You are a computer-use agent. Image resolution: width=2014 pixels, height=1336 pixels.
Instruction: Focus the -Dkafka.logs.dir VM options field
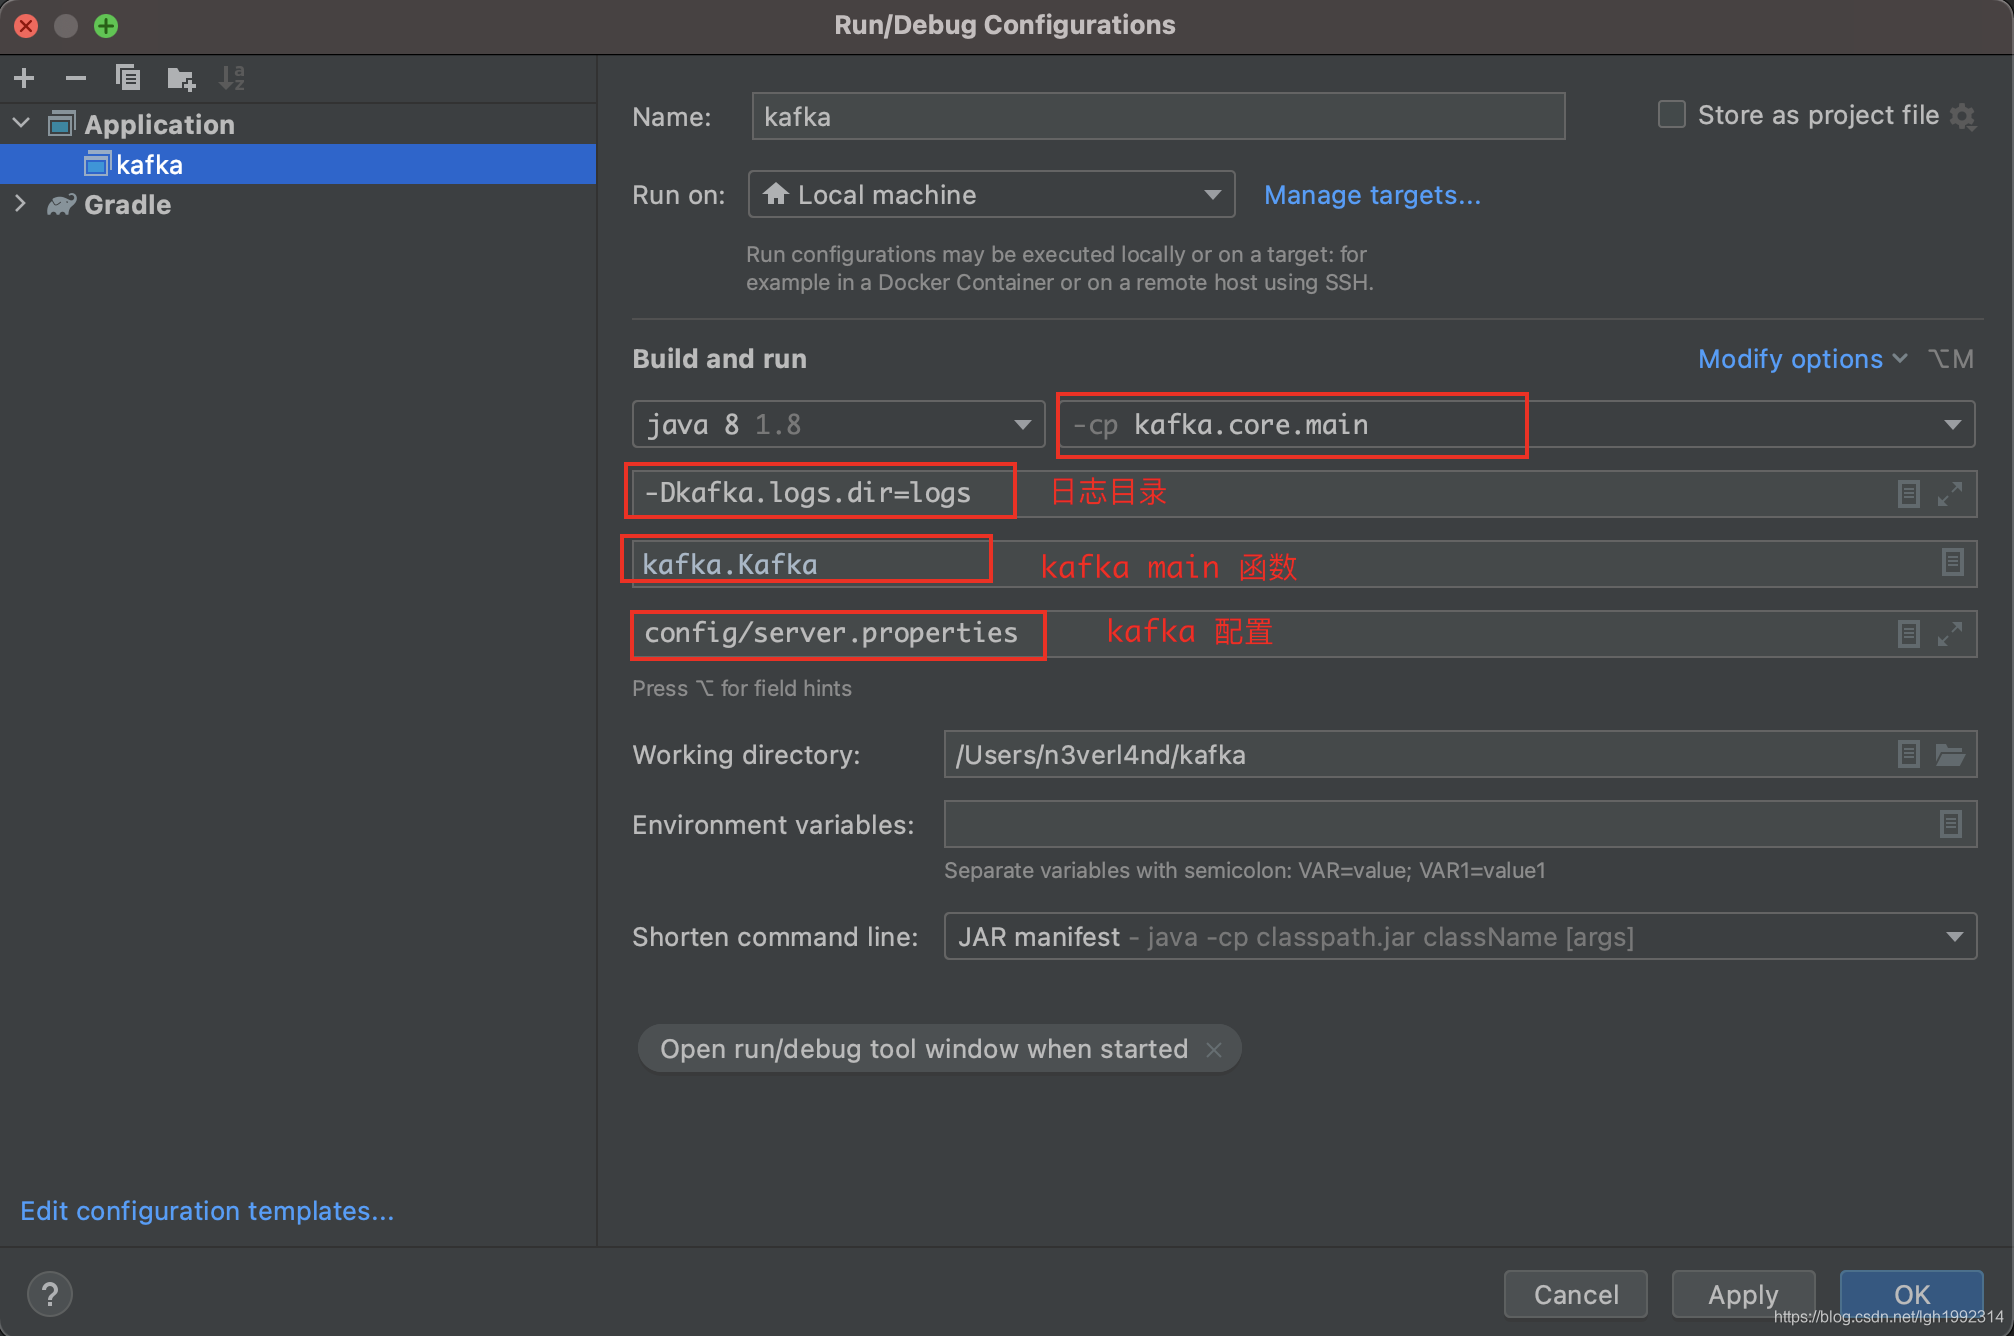1304,494
